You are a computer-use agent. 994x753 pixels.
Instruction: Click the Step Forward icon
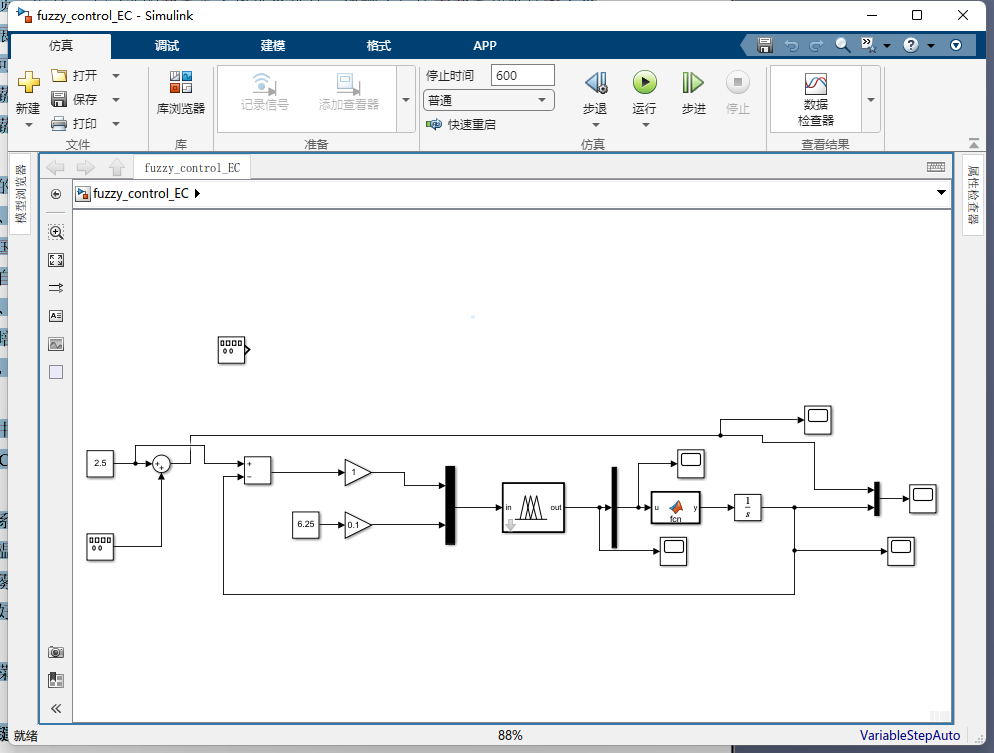(x=693, y=82)
